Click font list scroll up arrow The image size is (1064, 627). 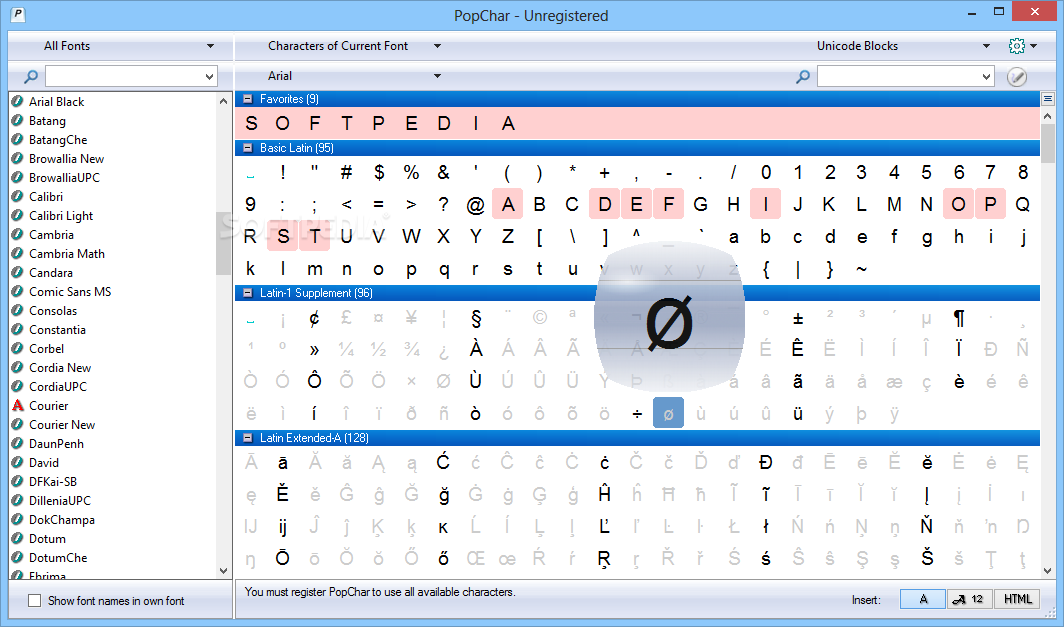[x=223, y=101]
